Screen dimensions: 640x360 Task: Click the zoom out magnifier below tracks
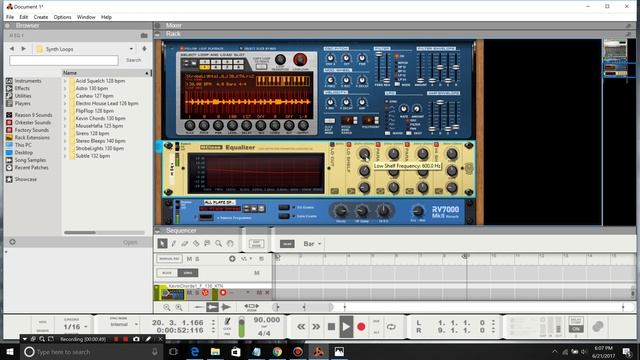tap(167, 307)
